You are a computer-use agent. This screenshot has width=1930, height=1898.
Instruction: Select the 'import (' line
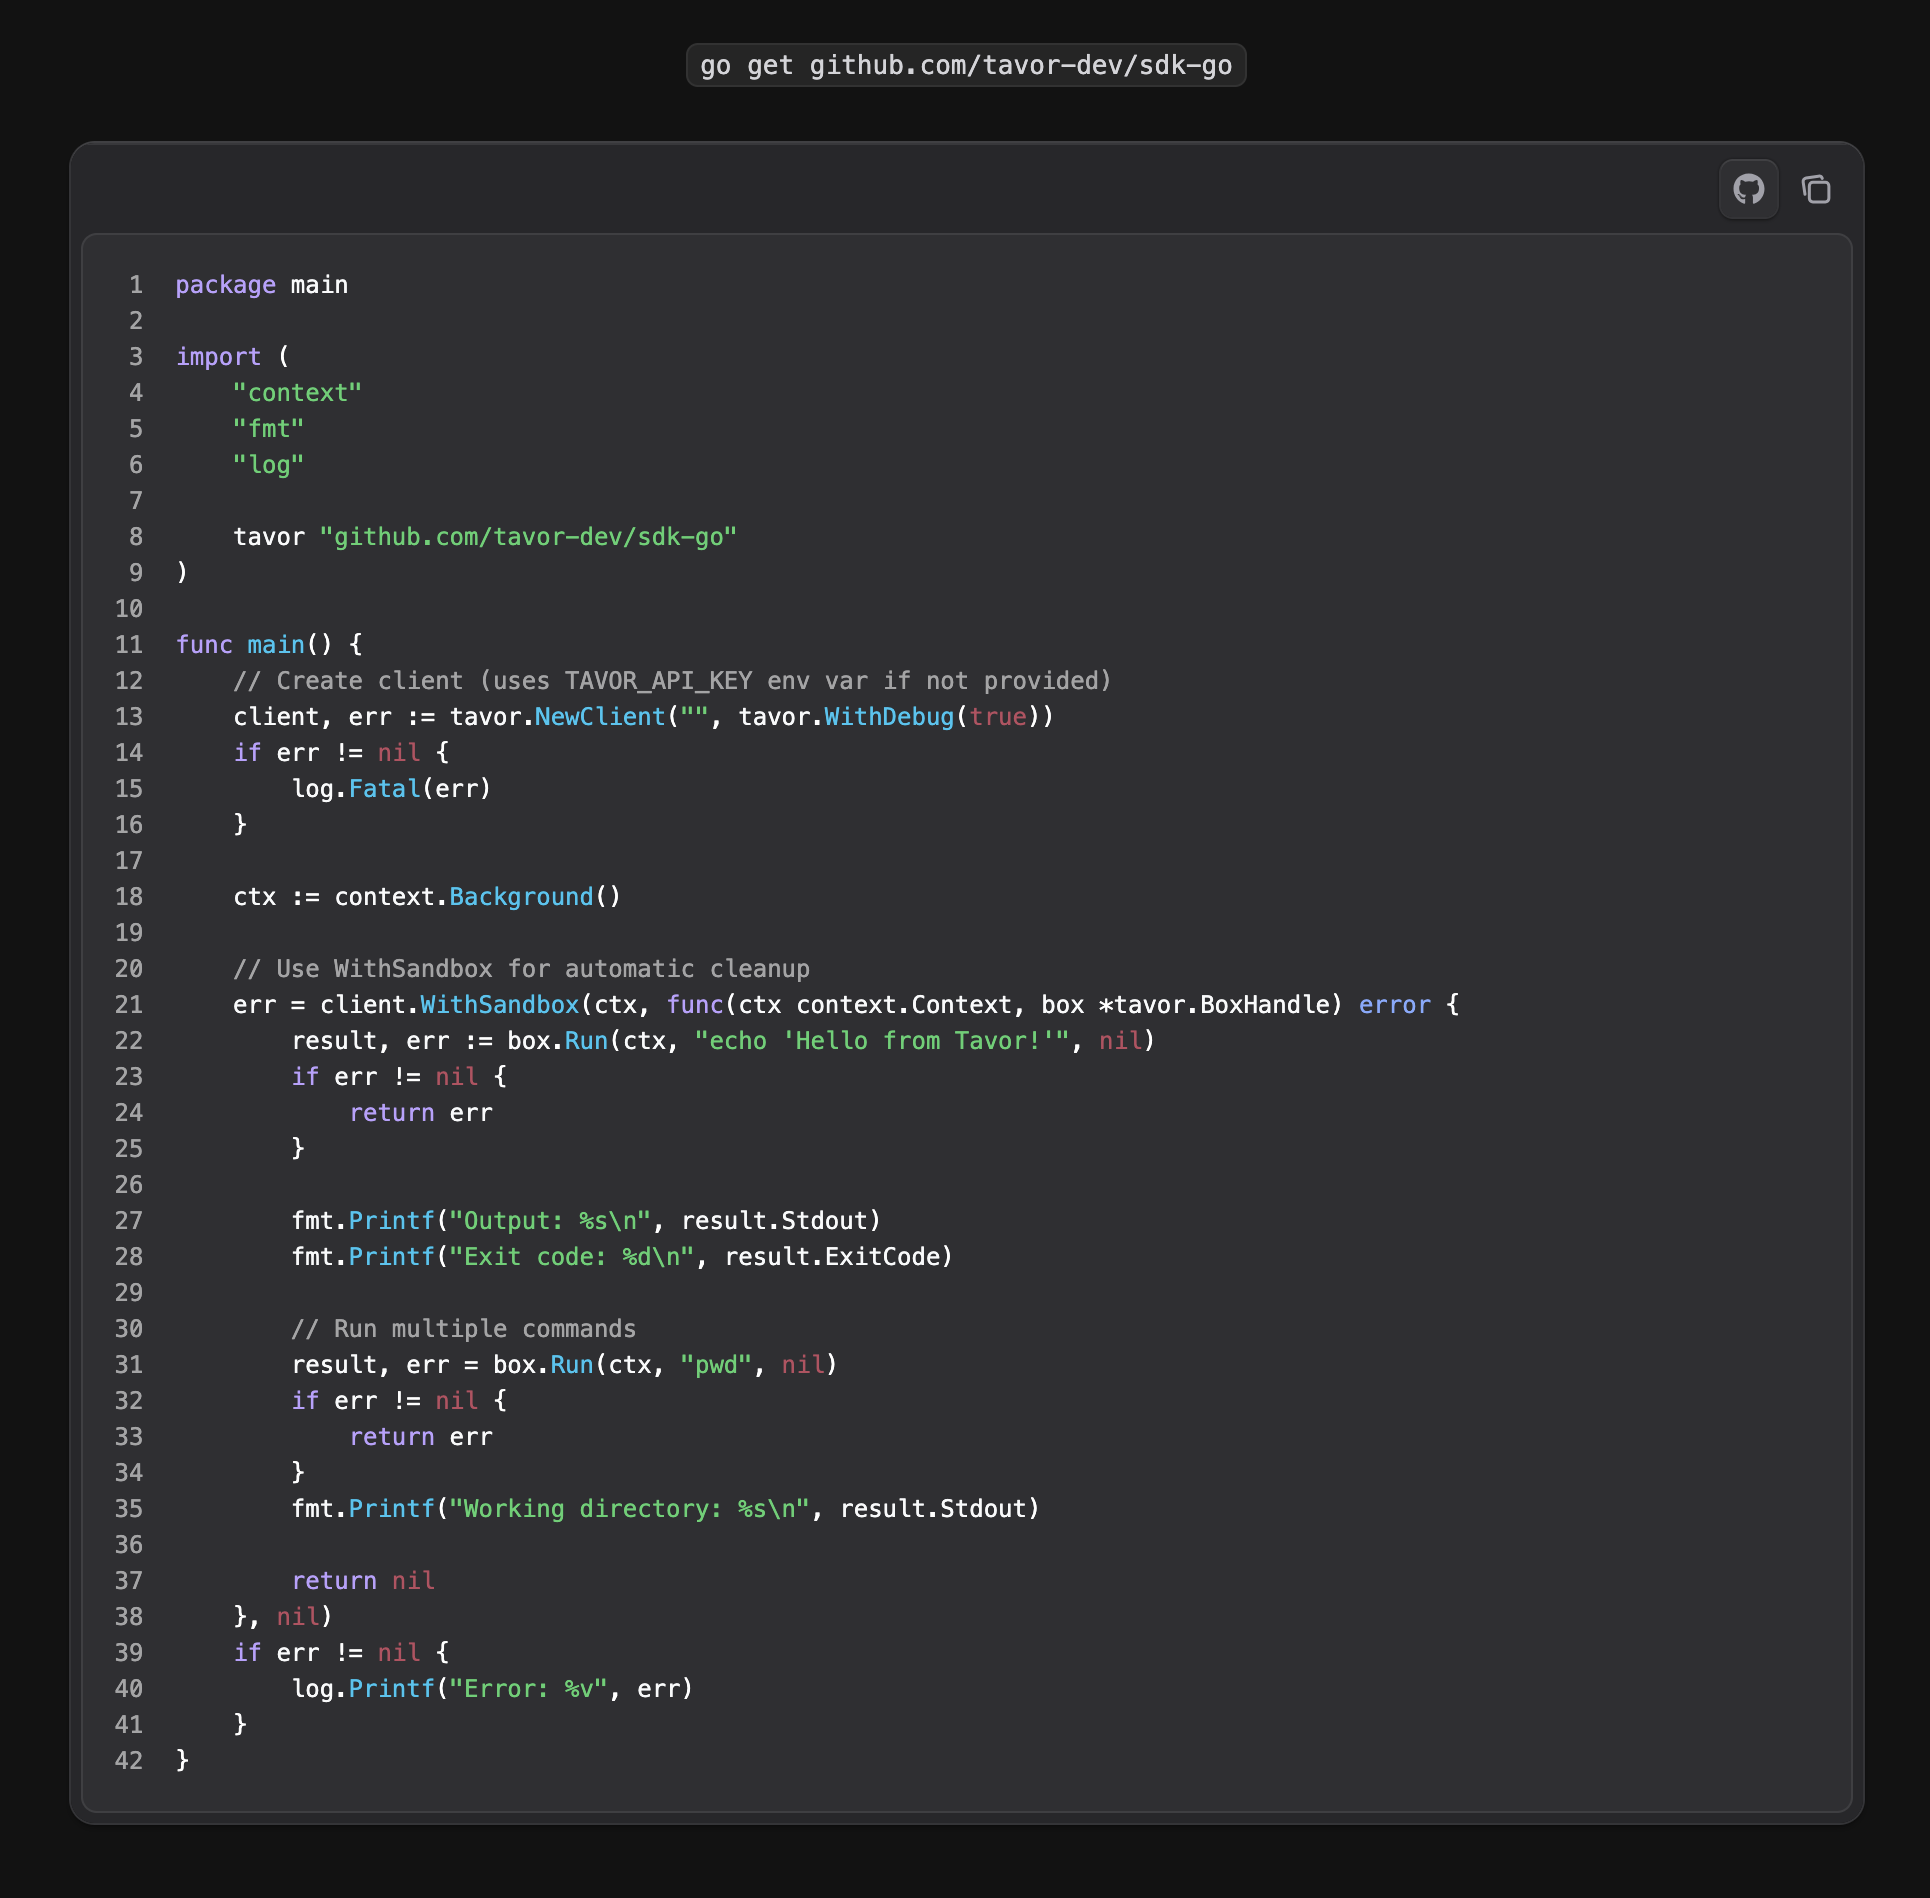pyautogui.click(x=233, y=357)
